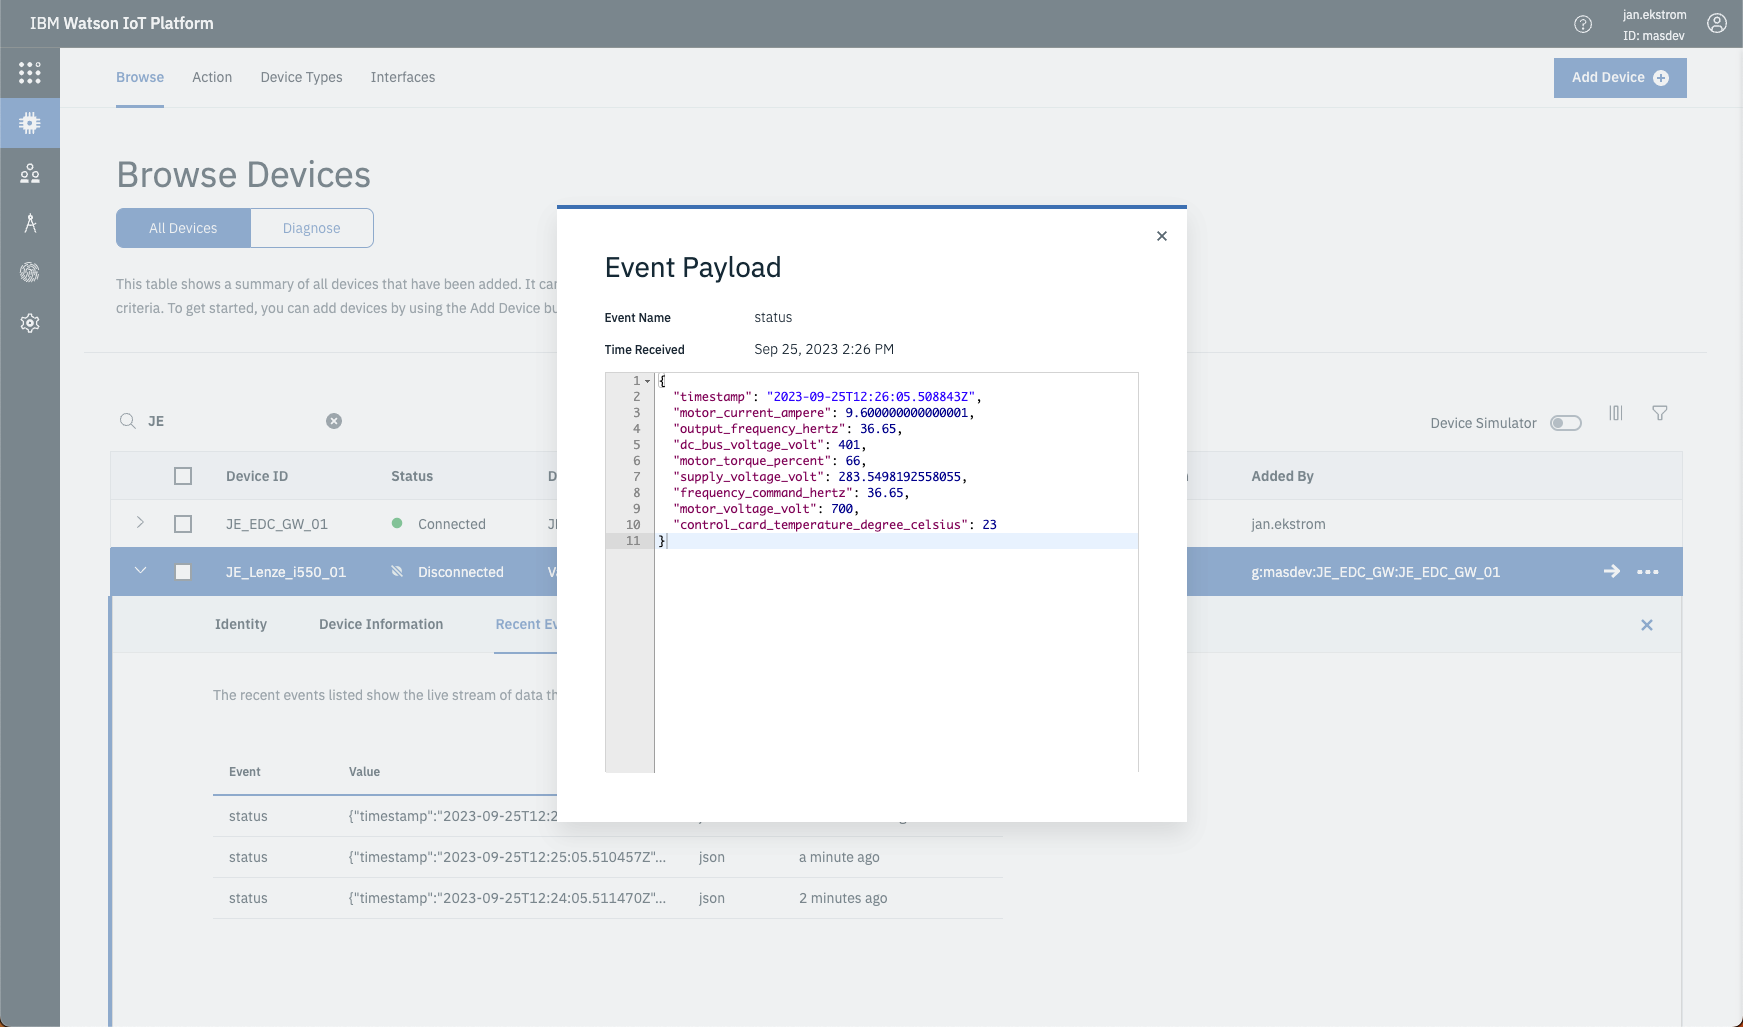Open the Recent Events tab
Screen dimensions: 1743x1027
tap(526, 624)
